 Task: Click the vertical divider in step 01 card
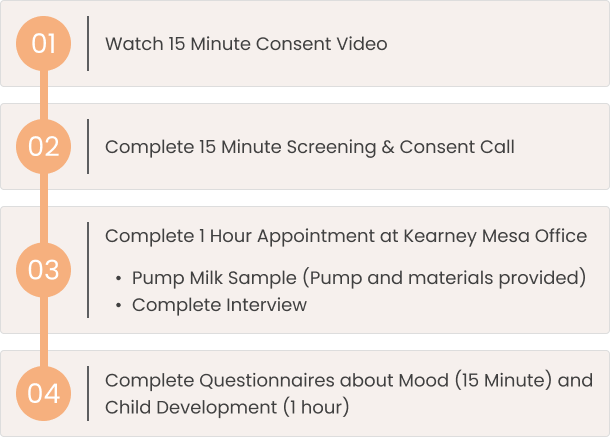tap(88, 44)
